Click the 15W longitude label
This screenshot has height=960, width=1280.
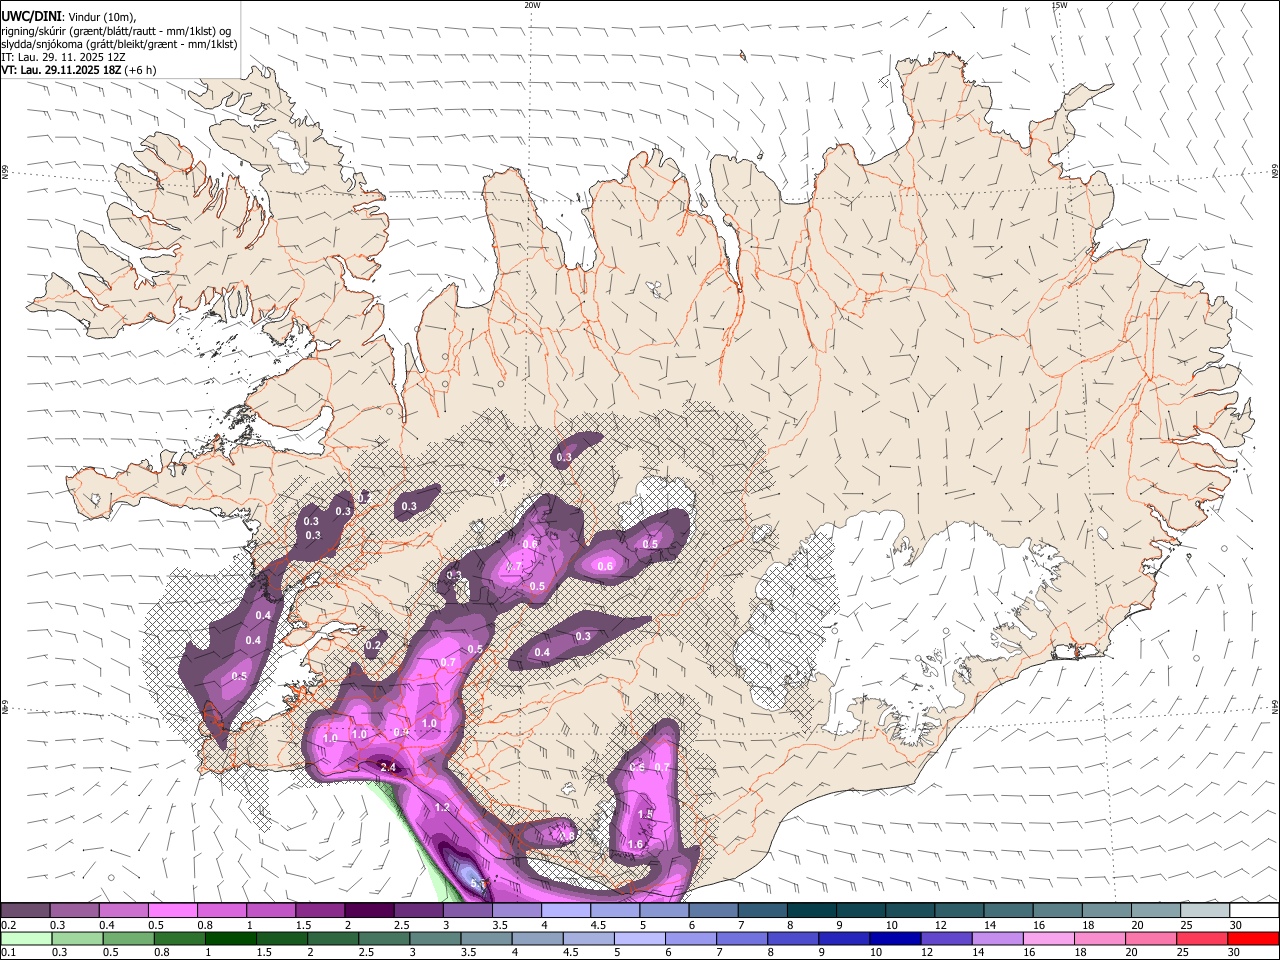click(x=1059, y=5)
